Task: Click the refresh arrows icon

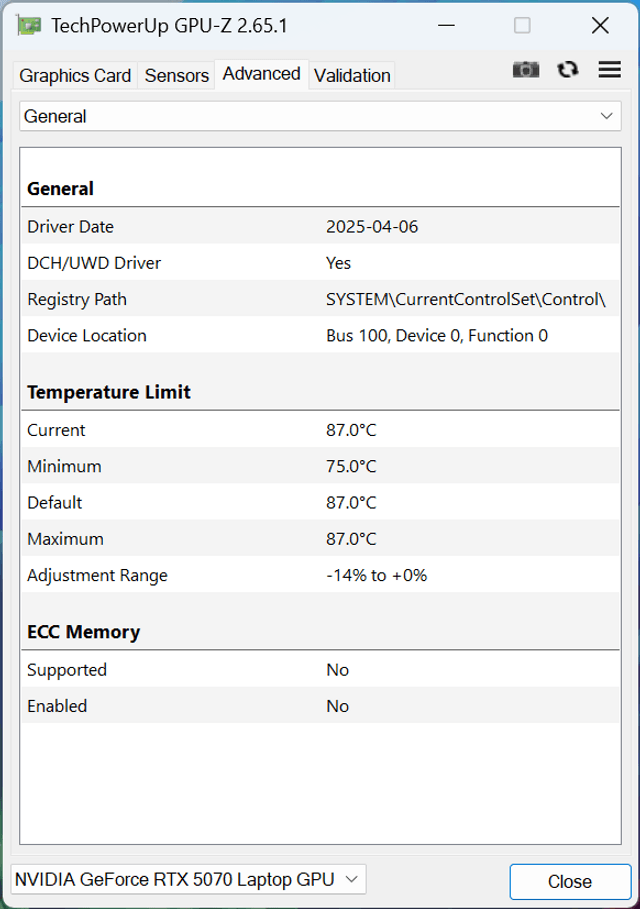Action: click(568, 70)
